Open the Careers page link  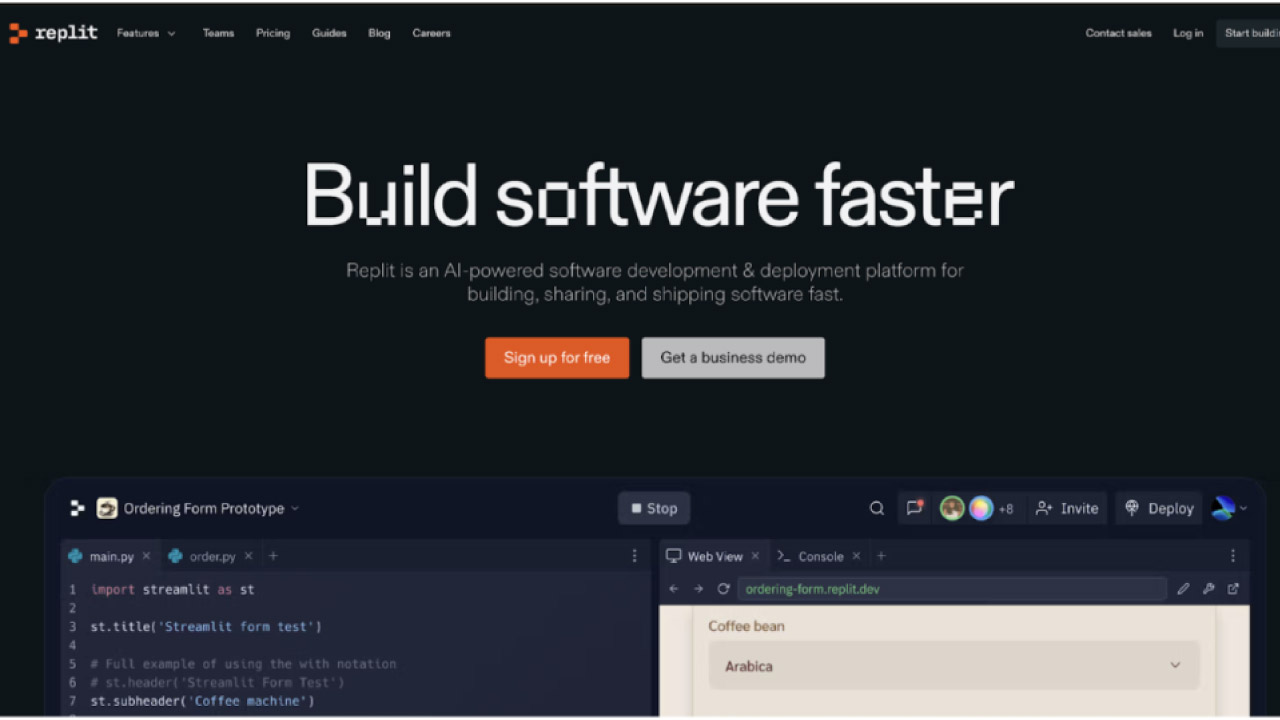pyautogui.click(x=431, y=33)
